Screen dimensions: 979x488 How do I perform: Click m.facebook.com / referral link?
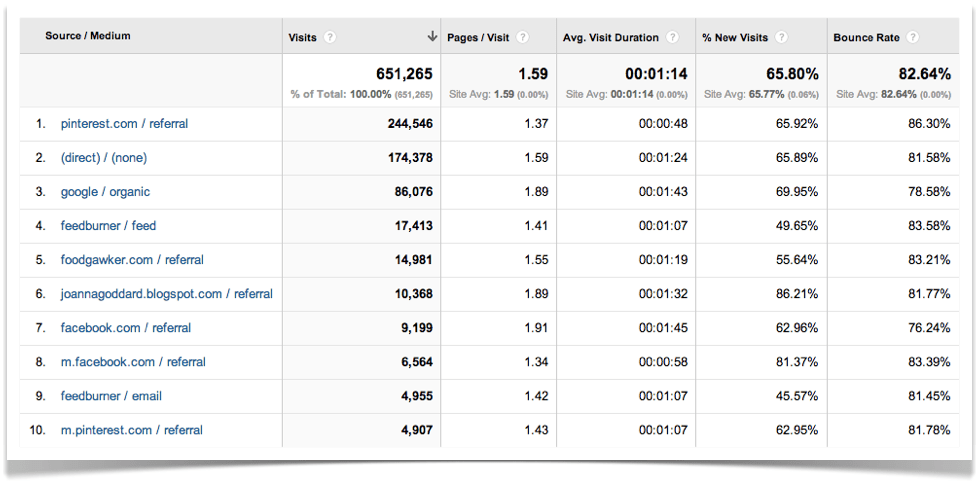133,362
